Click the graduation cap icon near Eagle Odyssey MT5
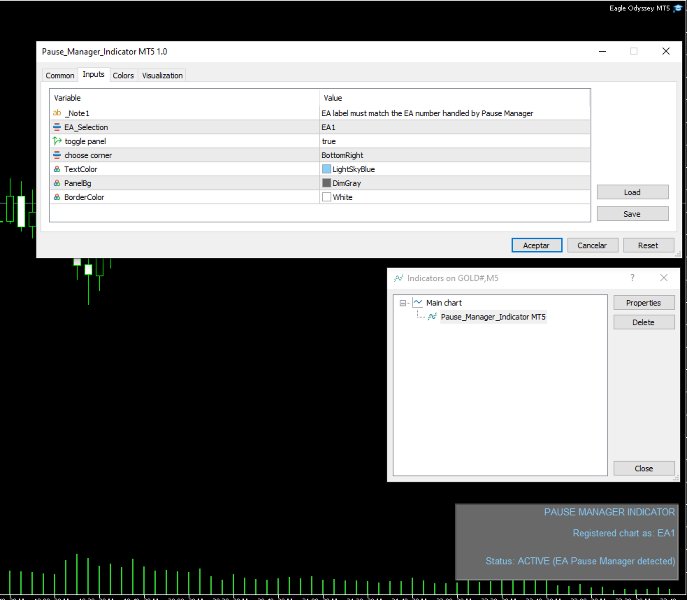The width and height of the screenshot is (687, 600). click(677, 8)
